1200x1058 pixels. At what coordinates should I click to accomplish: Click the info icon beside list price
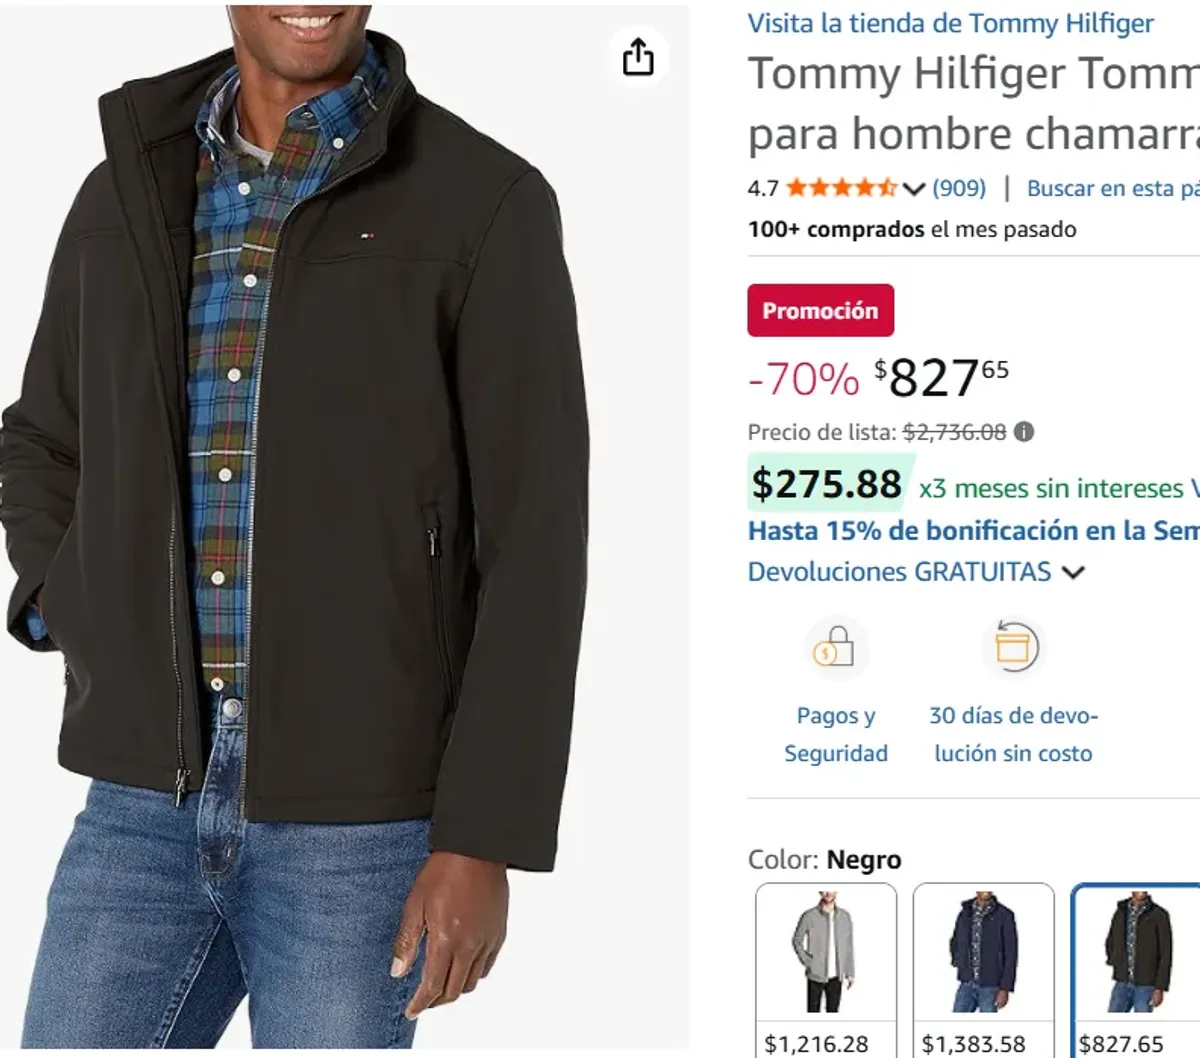pyautogui.click(x=1024, y=432)
